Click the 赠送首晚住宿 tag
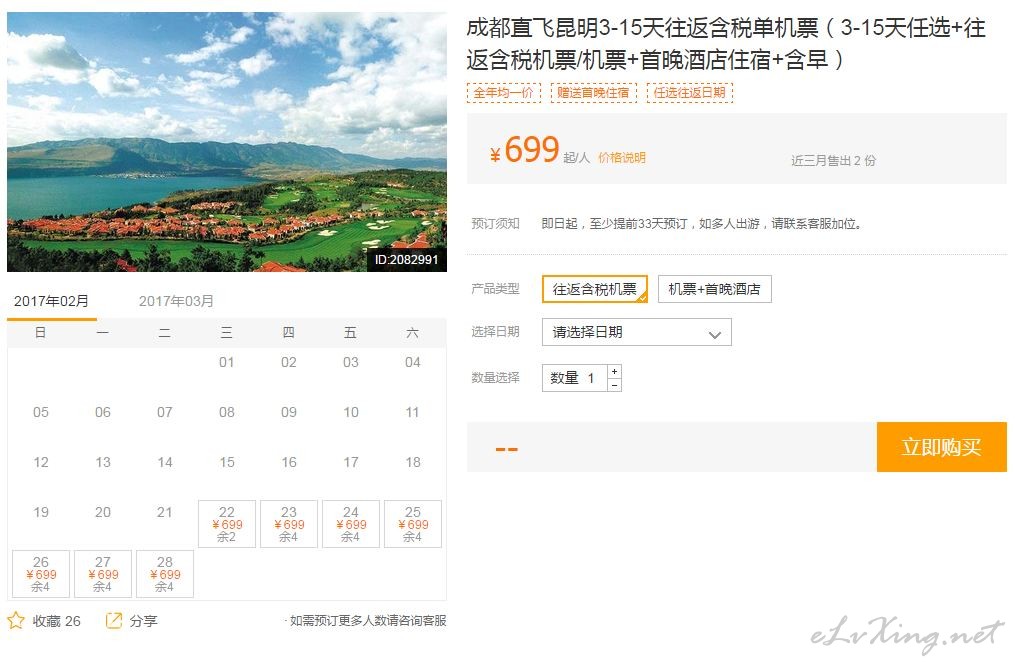1015x668 pixels. 593,93
